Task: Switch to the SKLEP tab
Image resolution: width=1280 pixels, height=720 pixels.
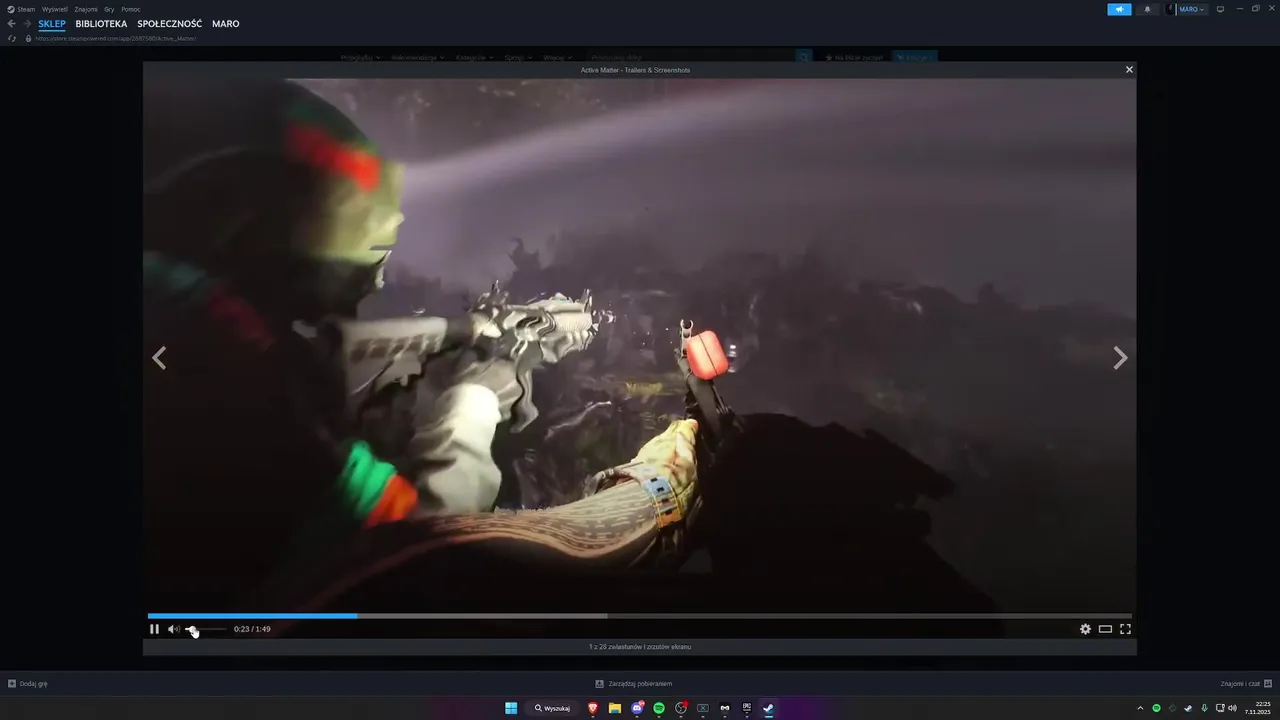Action: [x=52, y=24]
